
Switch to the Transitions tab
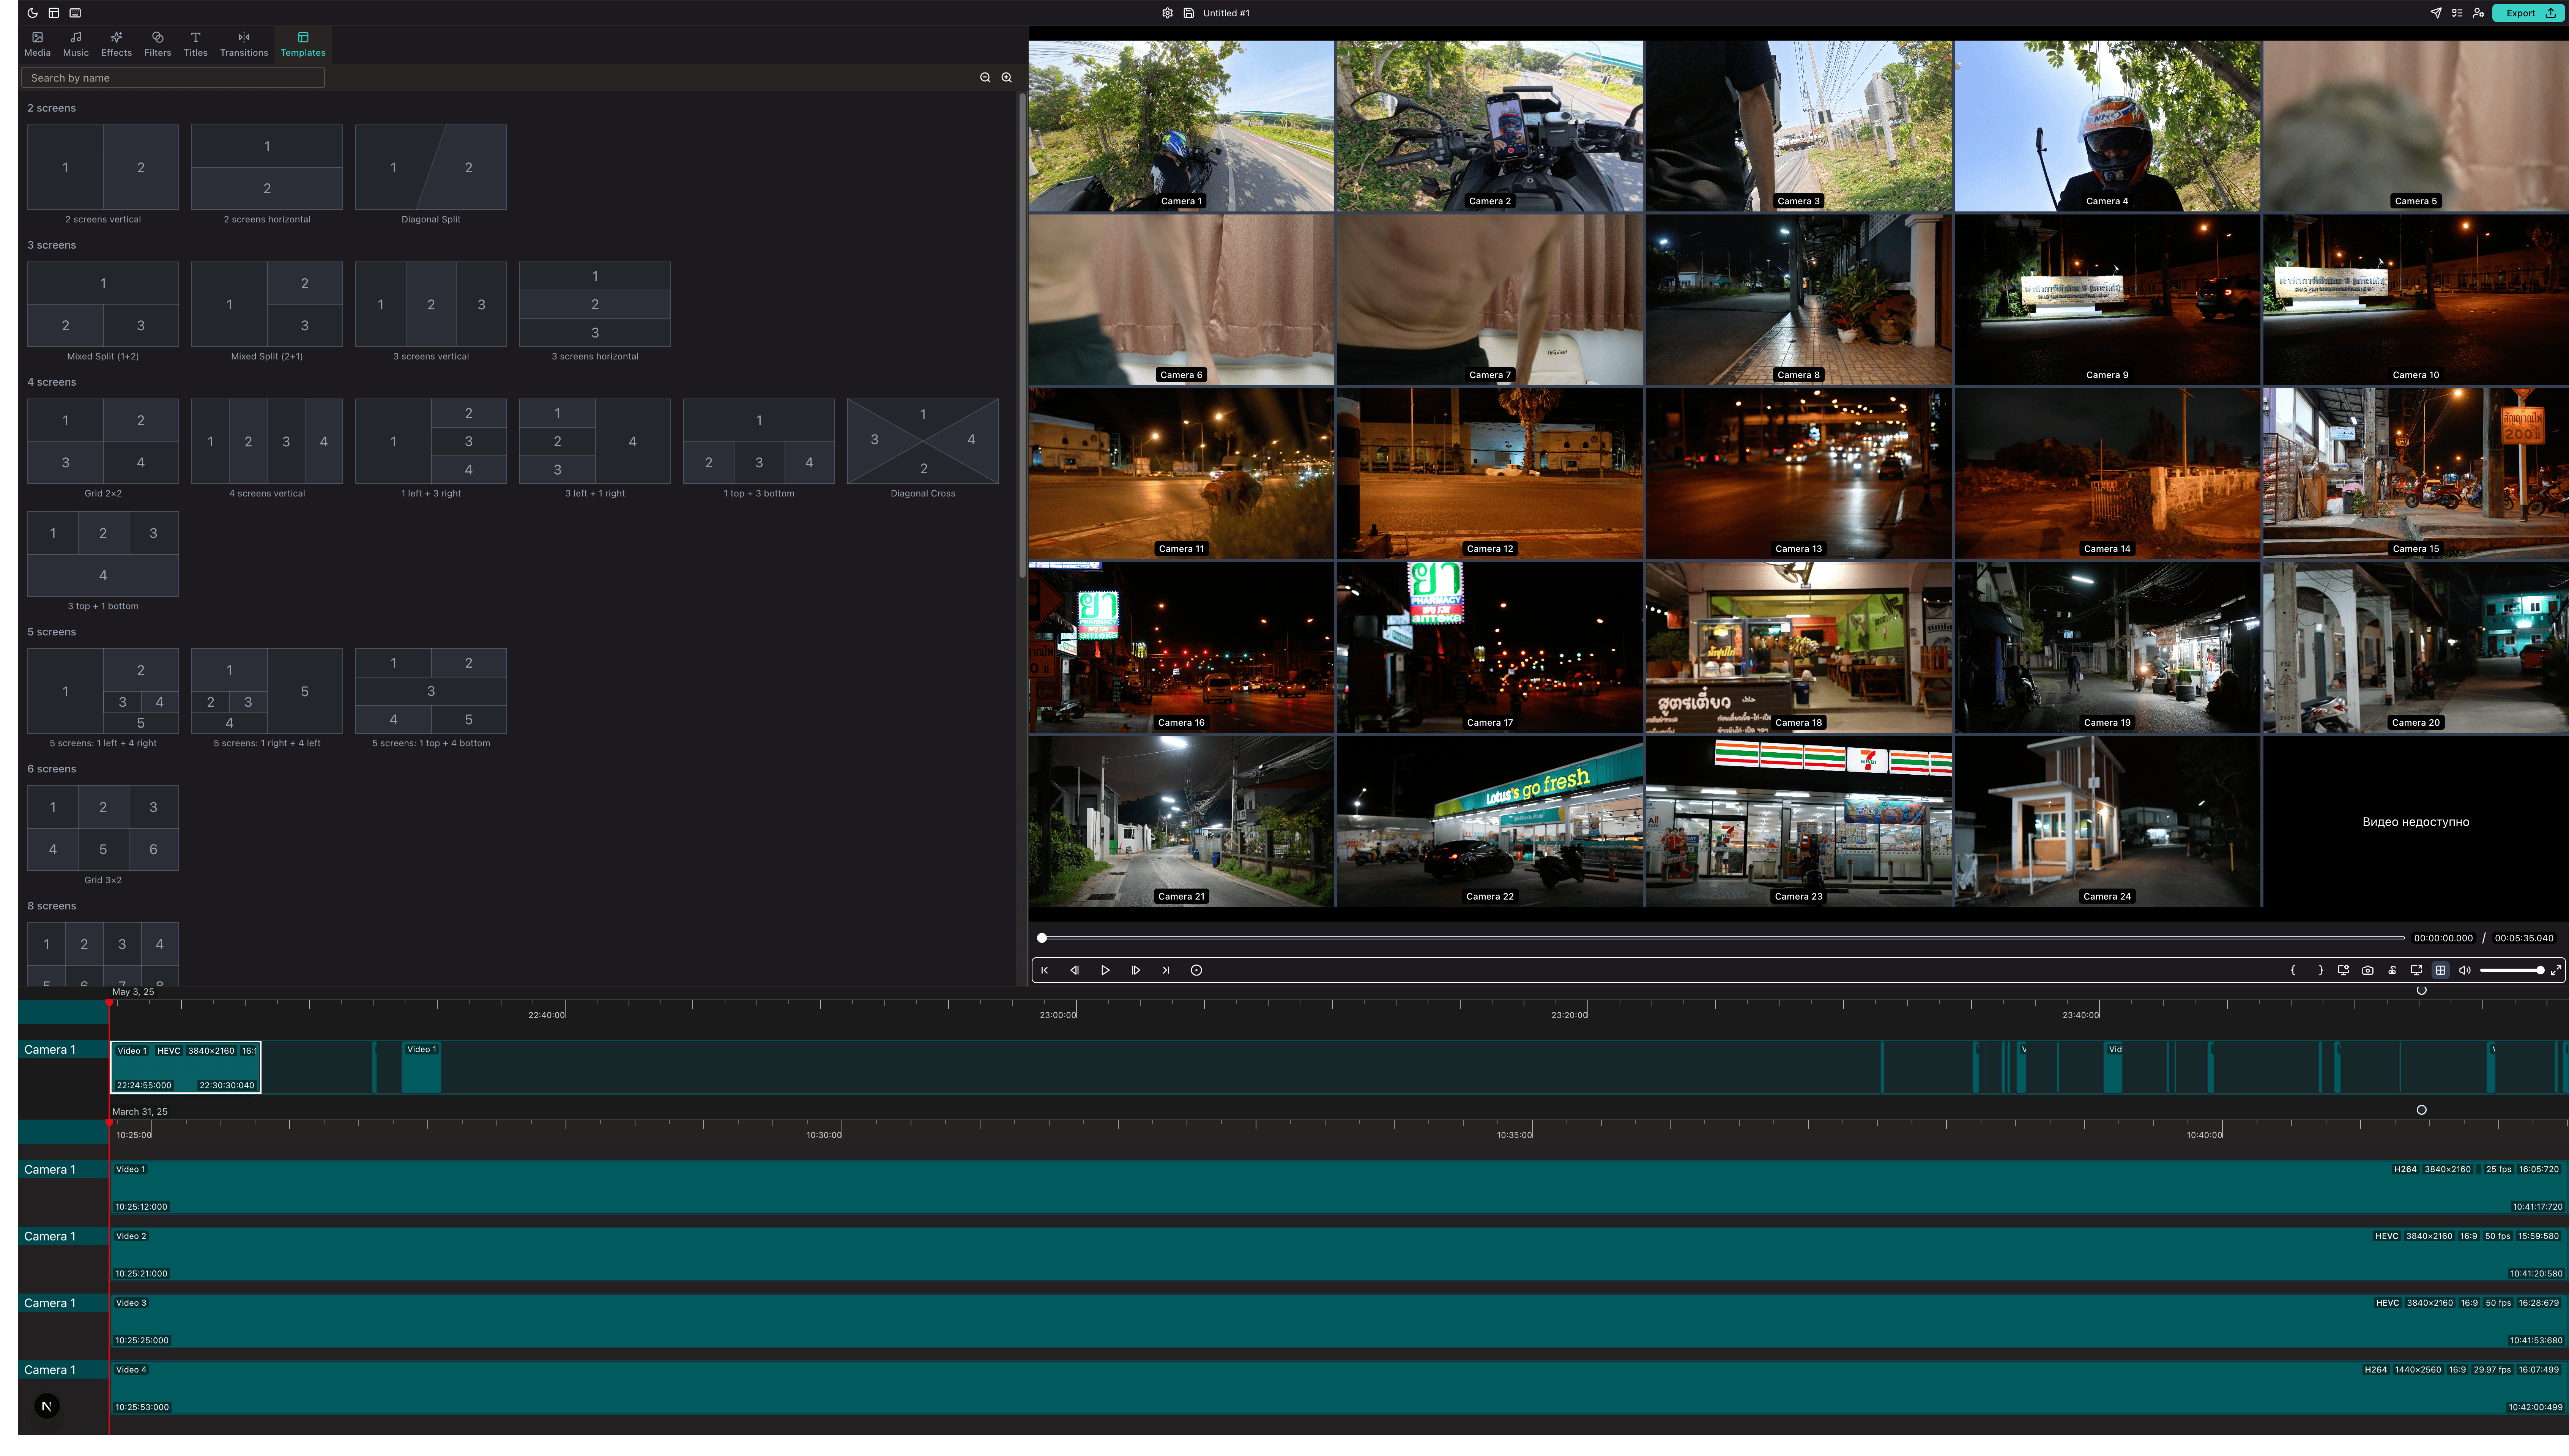244,44
